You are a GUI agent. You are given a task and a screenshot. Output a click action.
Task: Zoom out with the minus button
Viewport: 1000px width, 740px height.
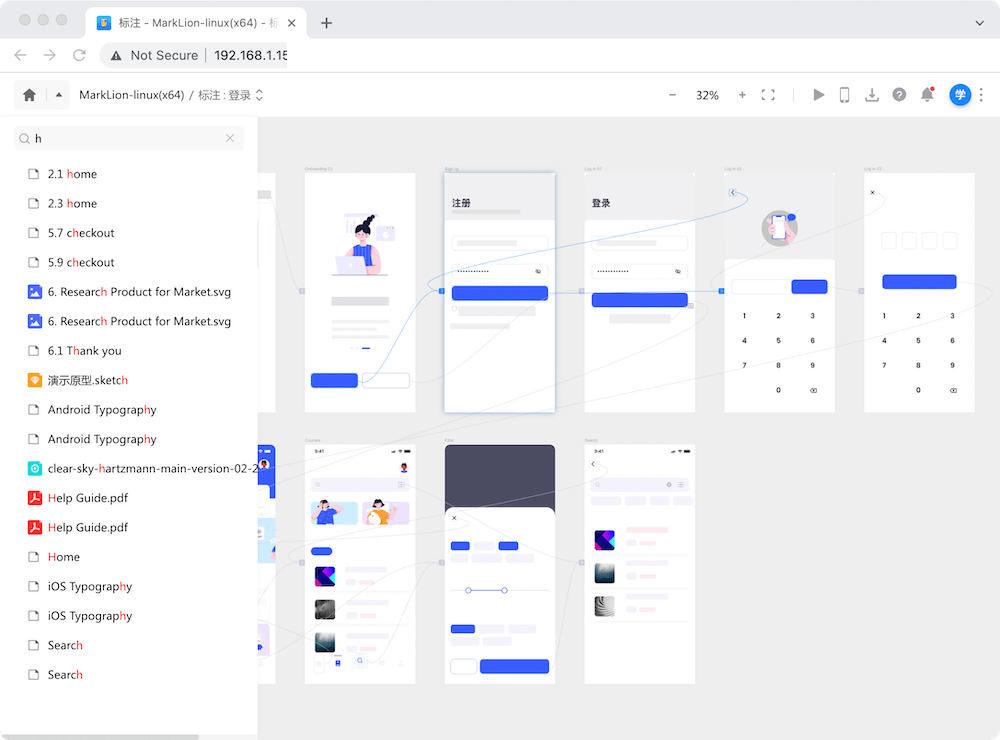[673, 95]
